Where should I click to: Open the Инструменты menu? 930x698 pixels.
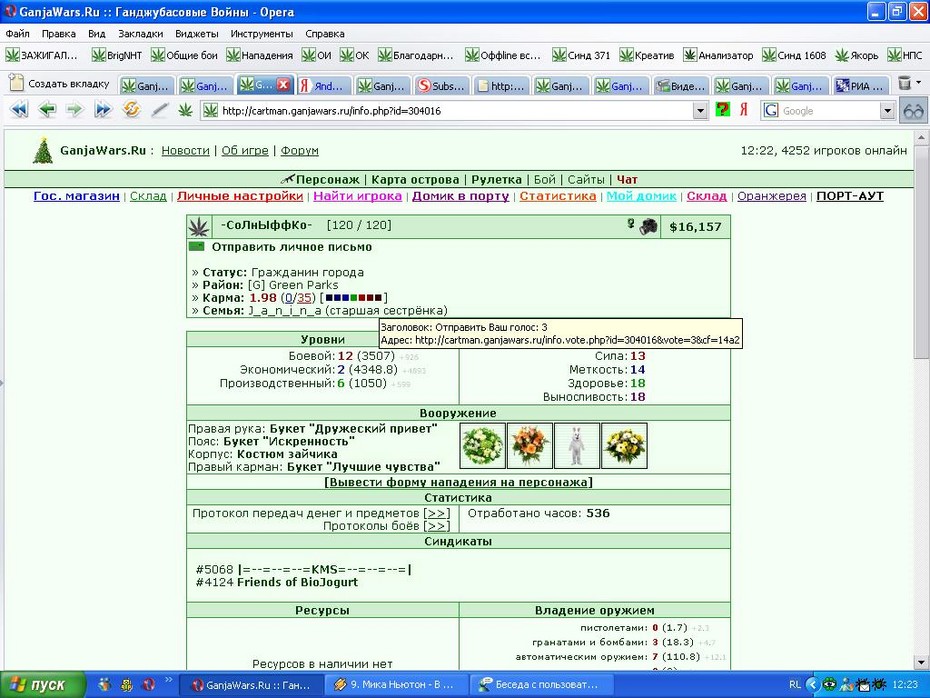point(262,34)
